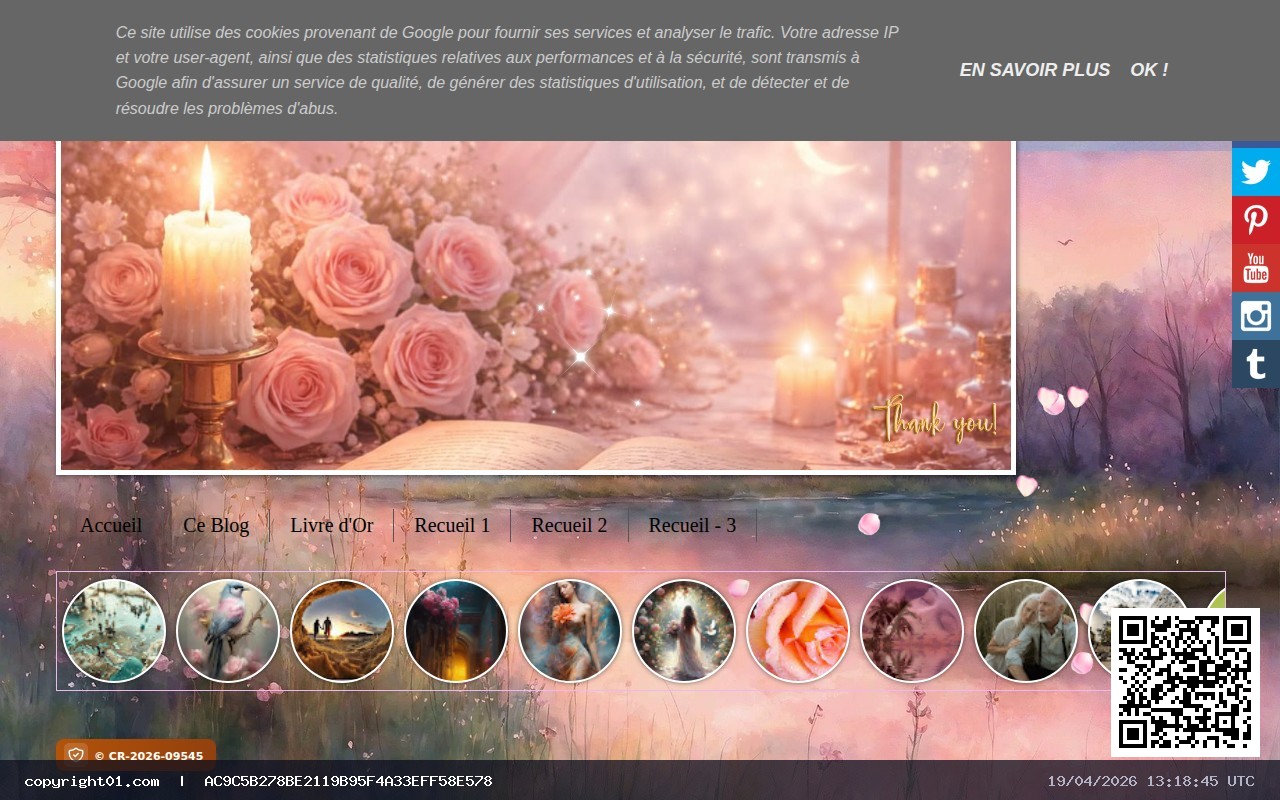Image resolution: width=1280 pixels, height=800 pixels.
Task: Open the orange rose thumbnail
Action: pyautogui.click(x=797, y=631)
